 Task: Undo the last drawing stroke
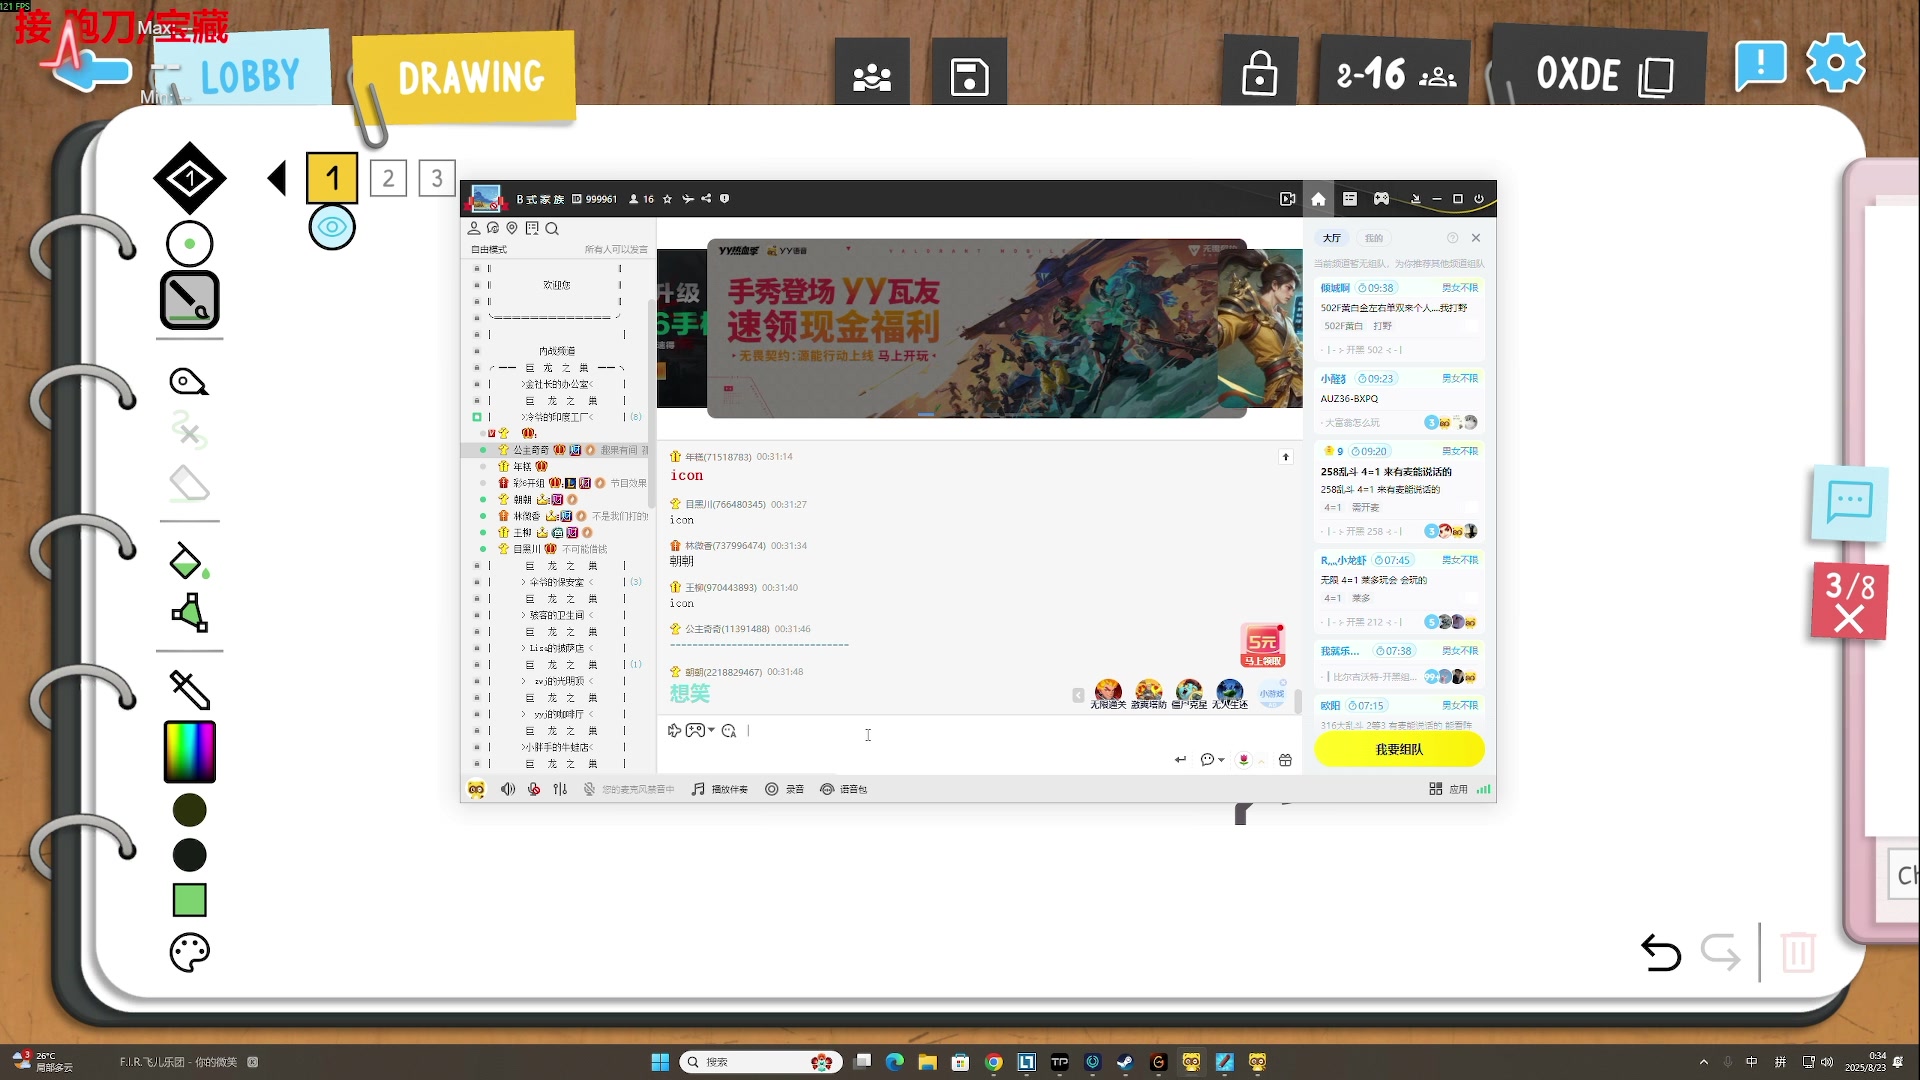tap(1661, 952)
